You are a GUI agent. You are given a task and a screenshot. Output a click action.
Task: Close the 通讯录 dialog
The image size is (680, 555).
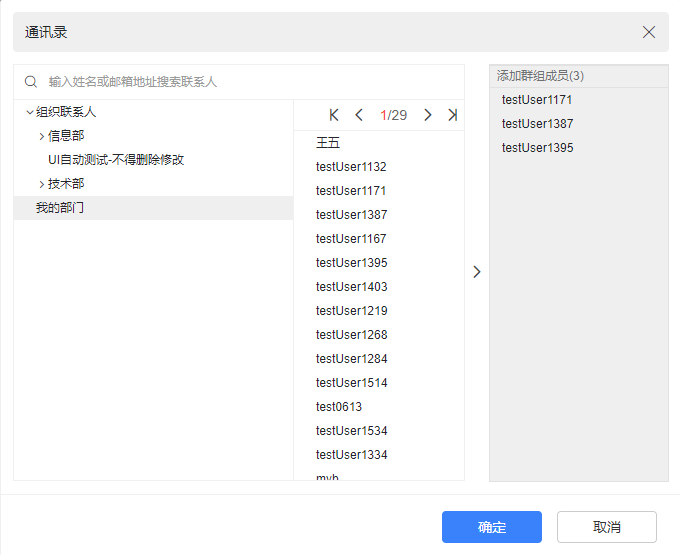pyautogui.click(x=649, y=32)
